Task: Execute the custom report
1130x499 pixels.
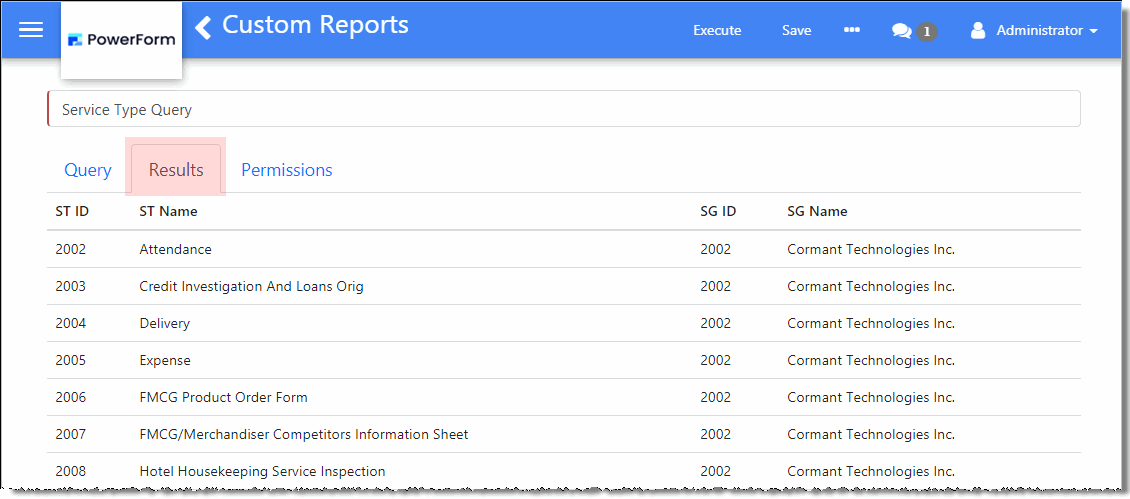Action: [717, 31]
